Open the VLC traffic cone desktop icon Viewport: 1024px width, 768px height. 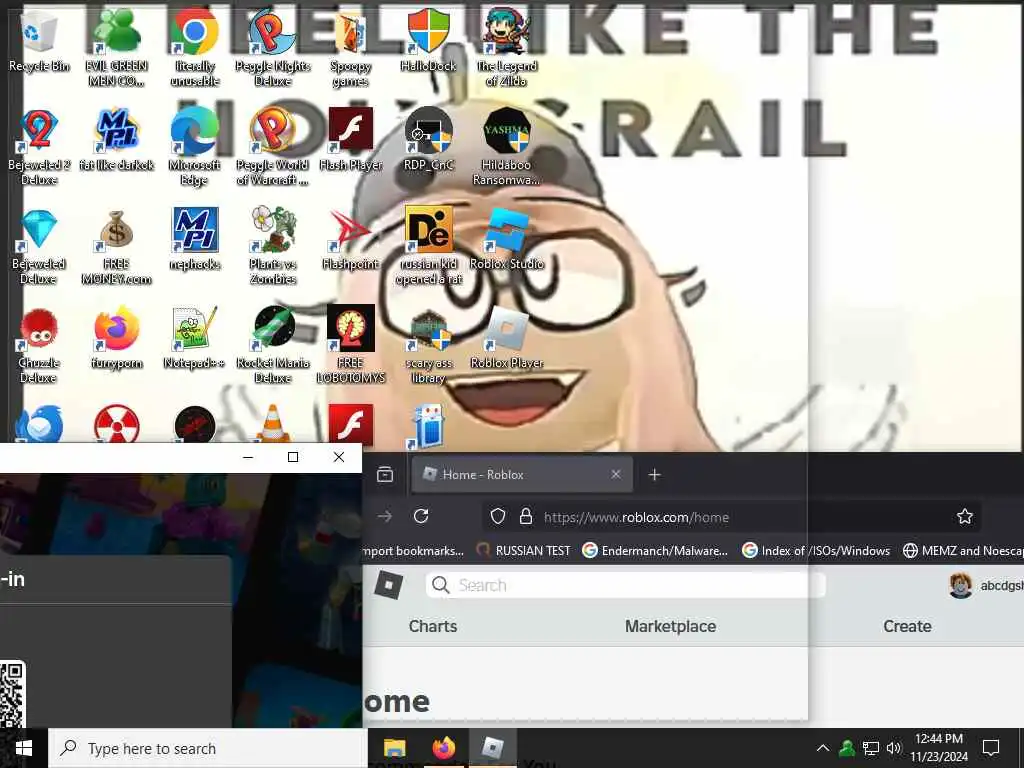[272, 424]
